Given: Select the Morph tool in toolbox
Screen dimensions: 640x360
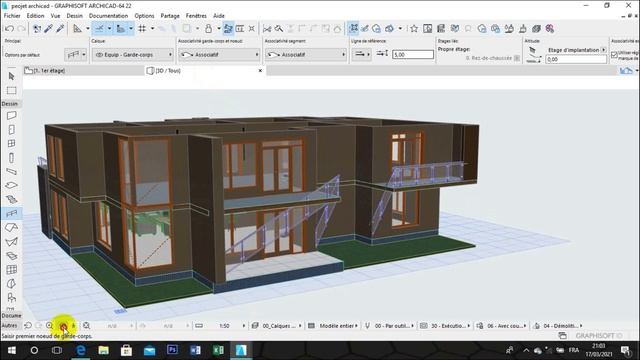Looking at the screenshot, I should coord(11,284).
